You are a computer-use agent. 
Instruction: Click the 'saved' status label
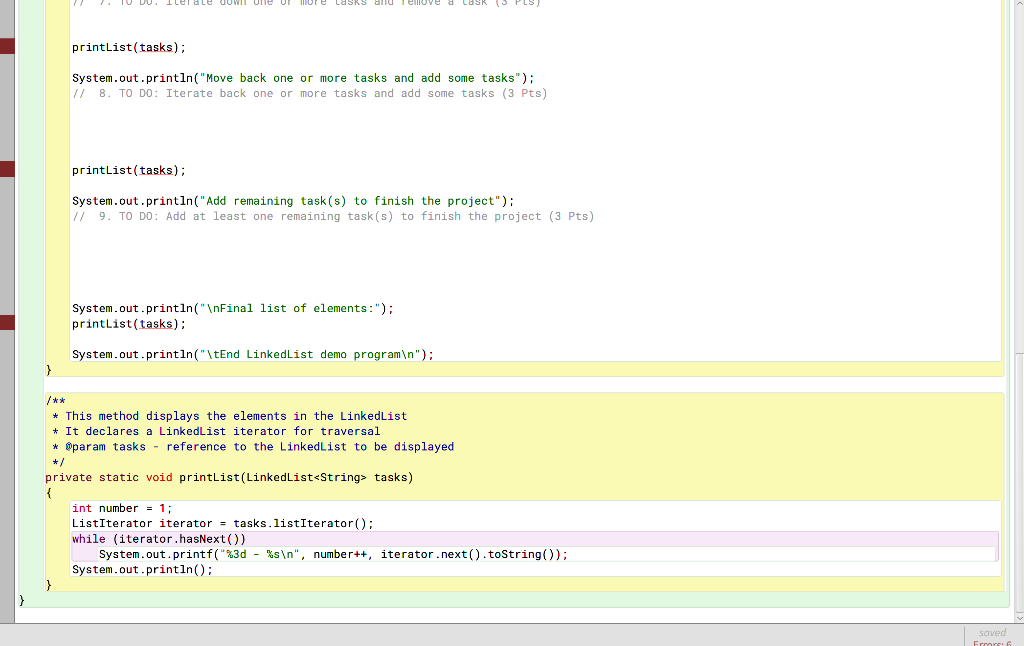click(992, 632)
